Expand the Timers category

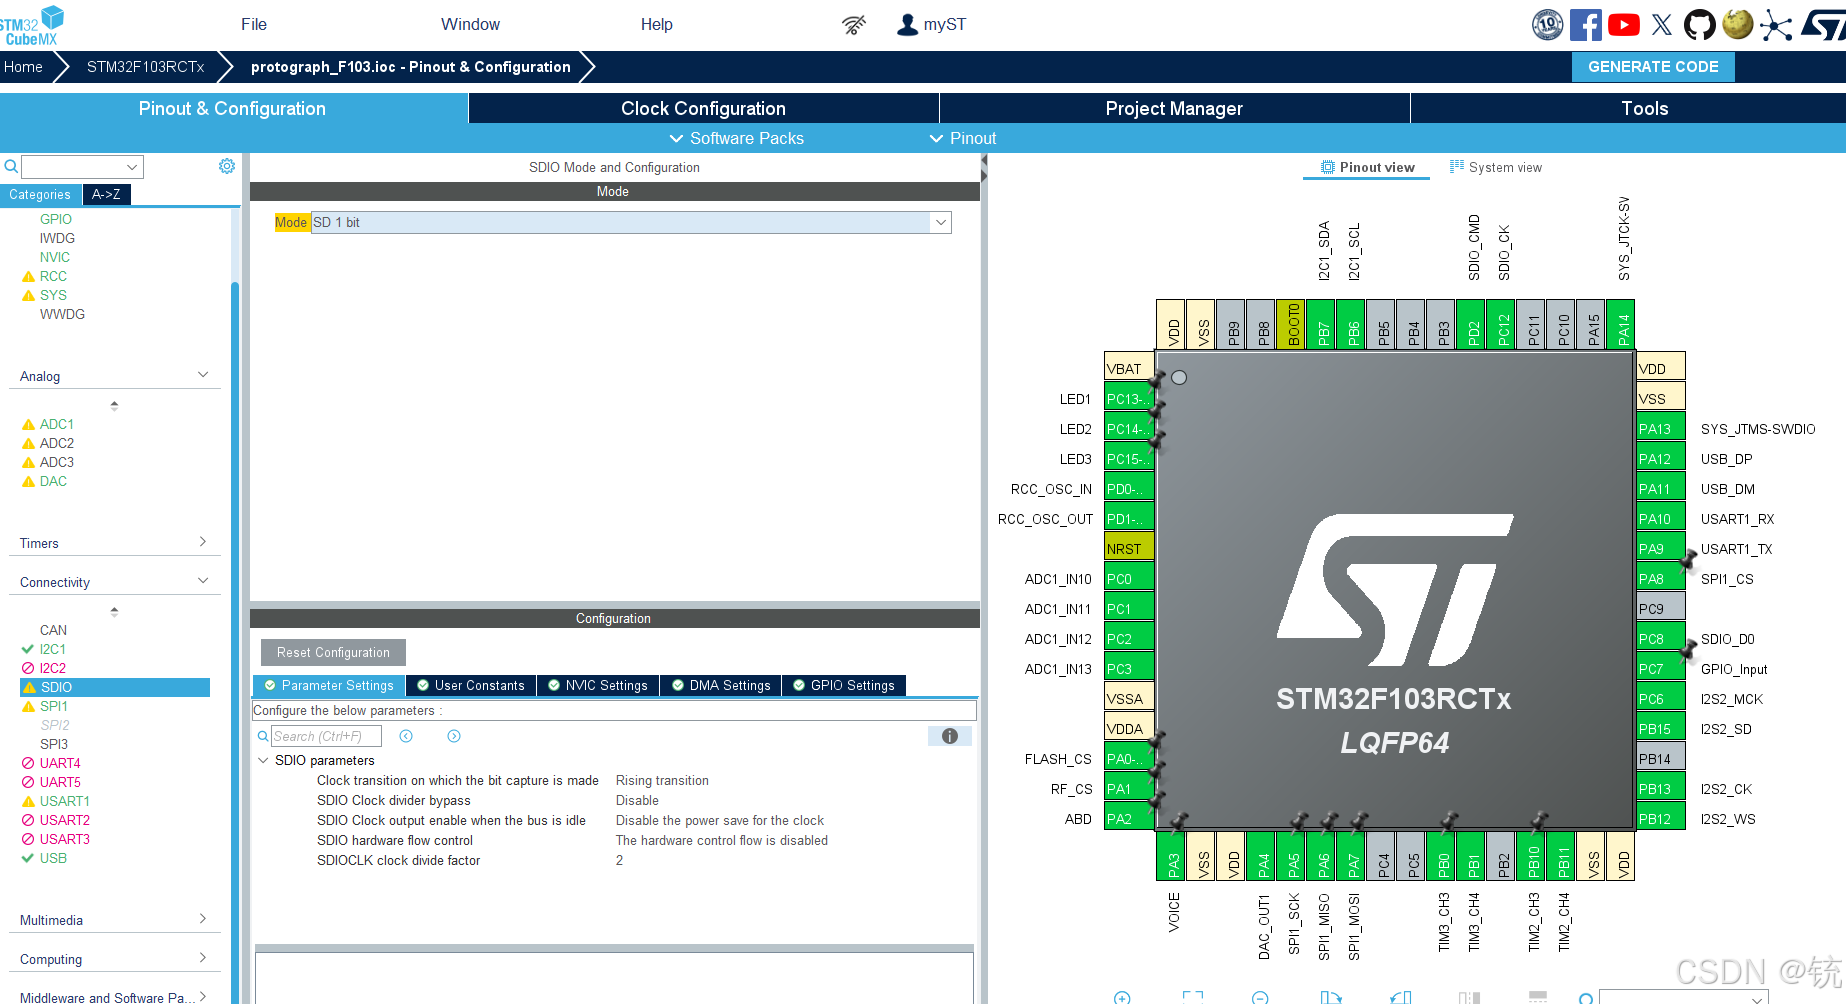(x=203, y=542)
